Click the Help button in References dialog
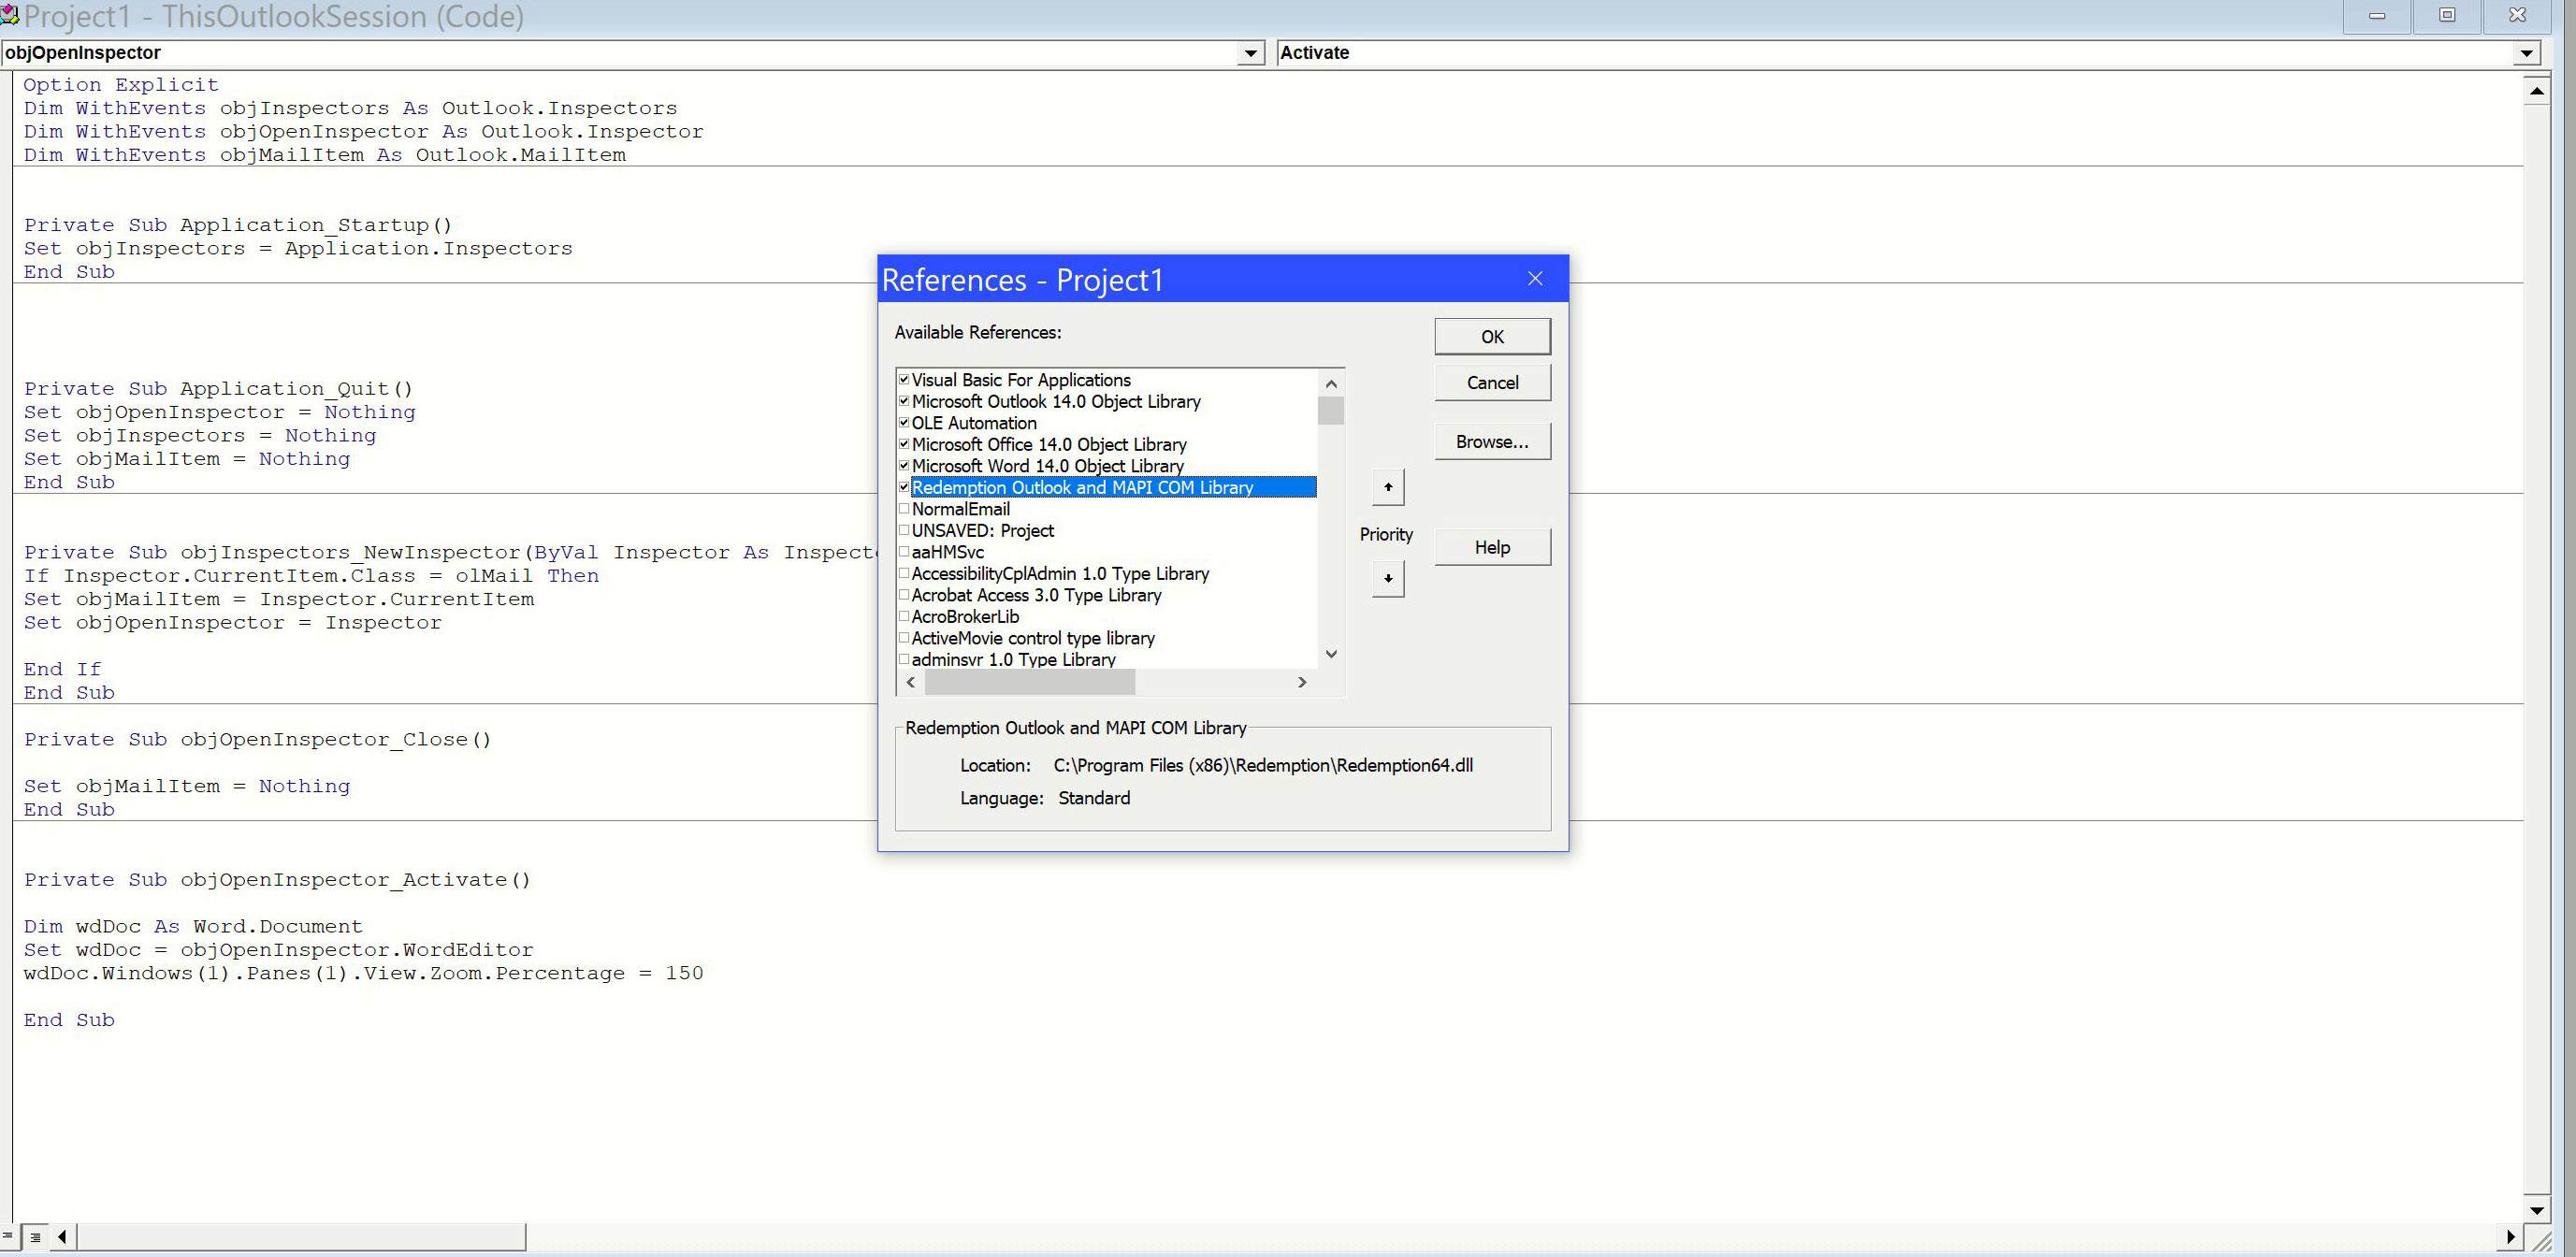The width and height of the screenshot is (2576, 1257). [1492, 547]
